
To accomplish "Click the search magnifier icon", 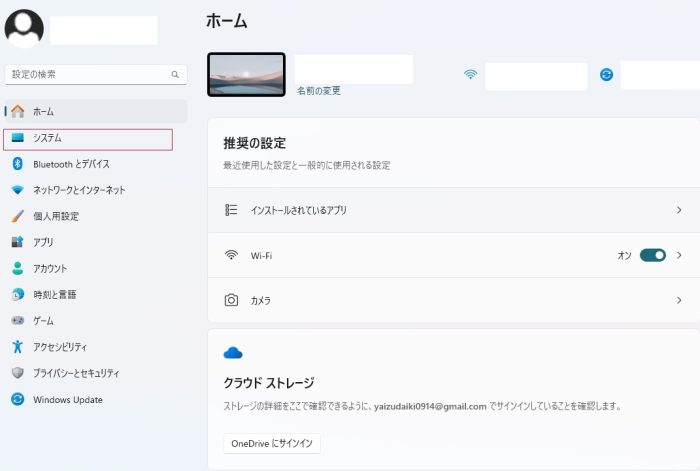I will [x=175, y=75].
